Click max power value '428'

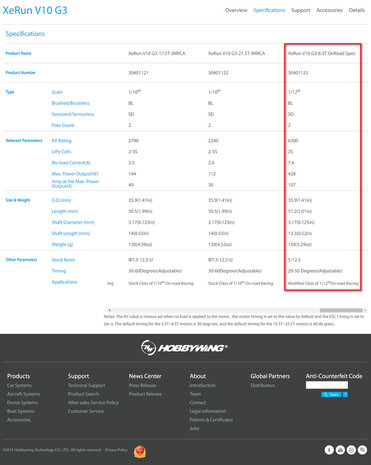[292, 174]
